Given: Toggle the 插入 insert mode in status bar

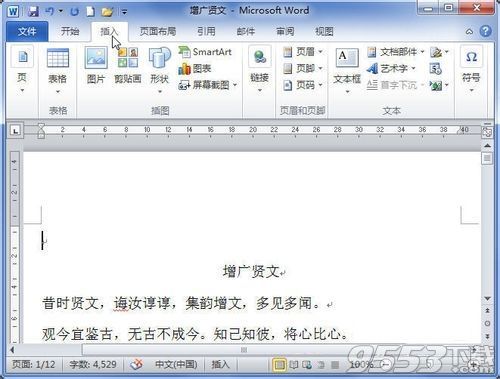Looking at the screenshot, I should pyautogui.click(x=220, y=365).
